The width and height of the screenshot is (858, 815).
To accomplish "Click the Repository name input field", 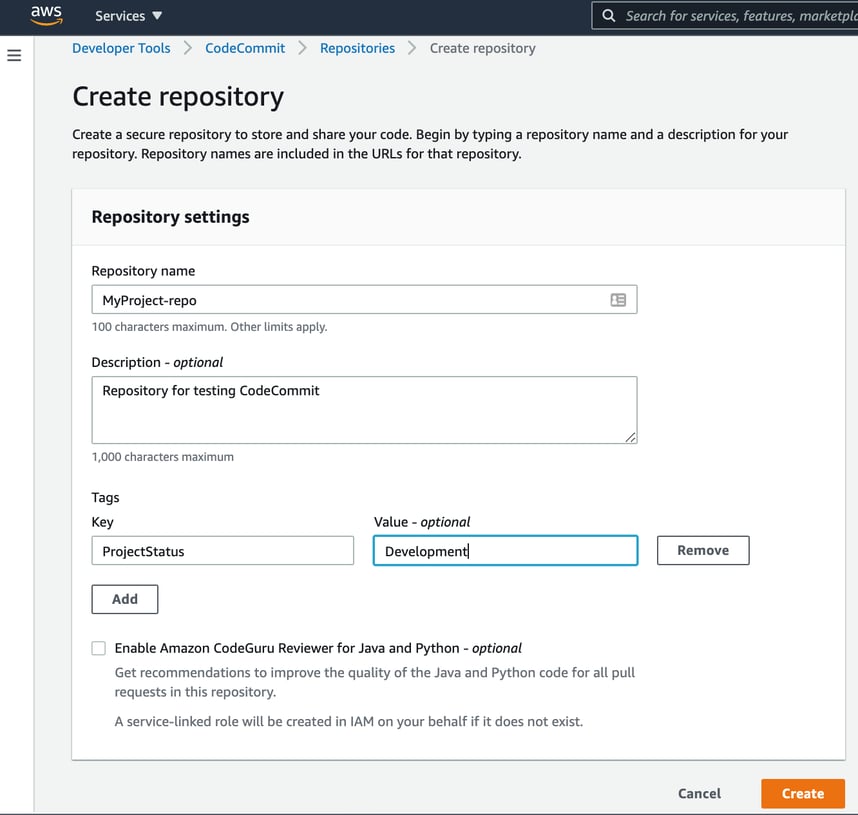I will point(350,300).
